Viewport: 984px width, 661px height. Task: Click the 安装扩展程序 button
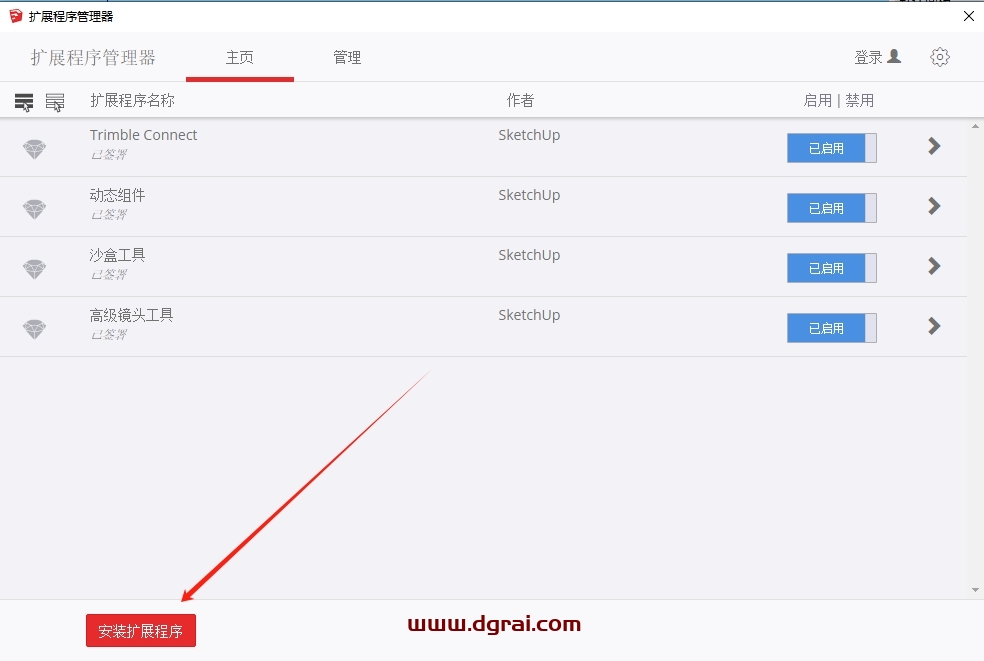coord(141,631)
